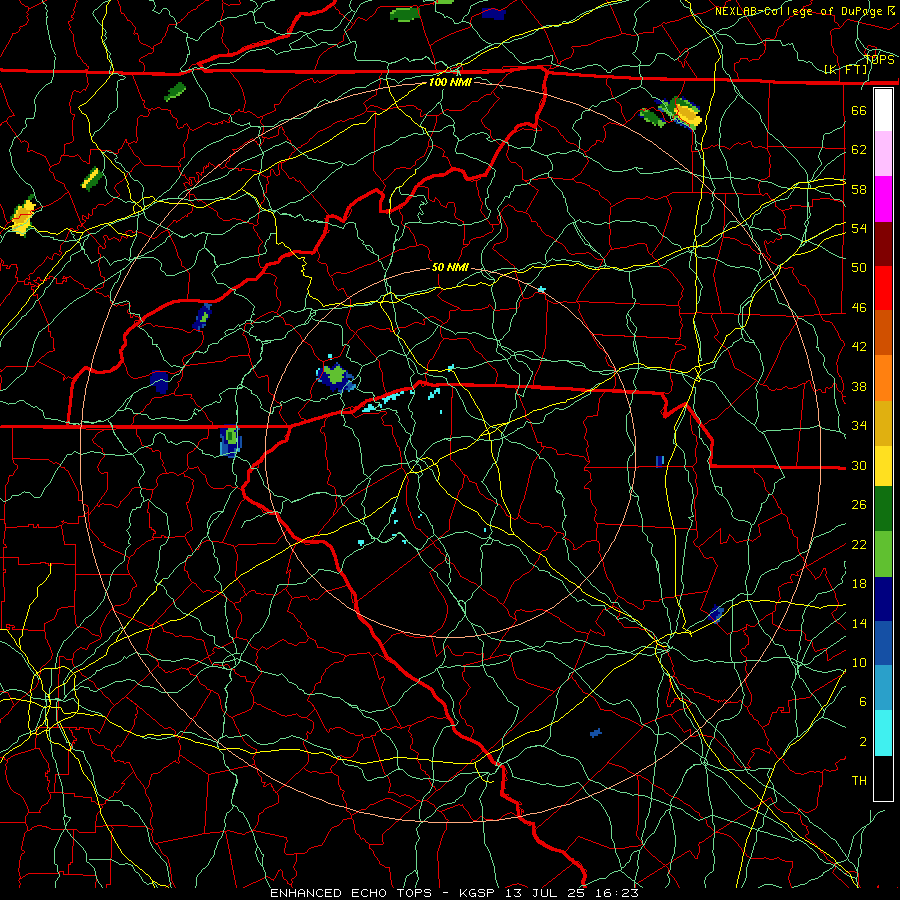900x900 pixels.
Task: Click the yellow legend swatch
Action: 883,466
